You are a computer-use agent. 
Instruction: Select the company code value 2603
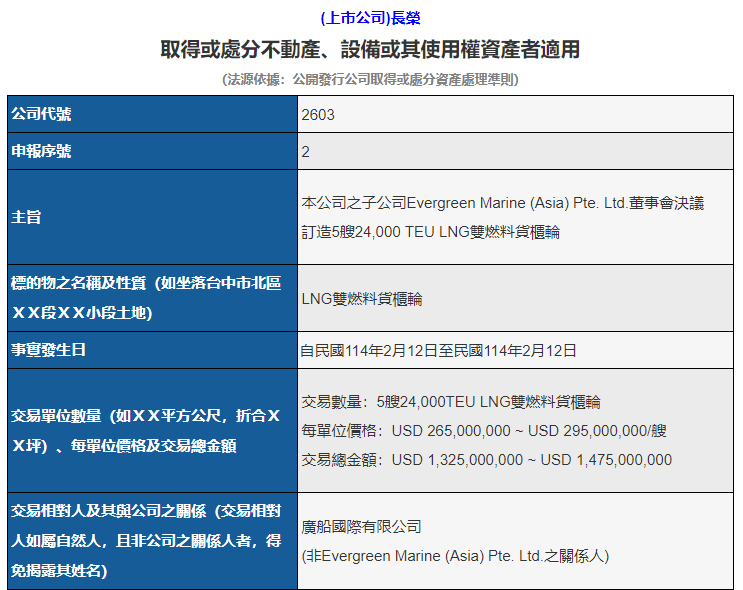318,115
